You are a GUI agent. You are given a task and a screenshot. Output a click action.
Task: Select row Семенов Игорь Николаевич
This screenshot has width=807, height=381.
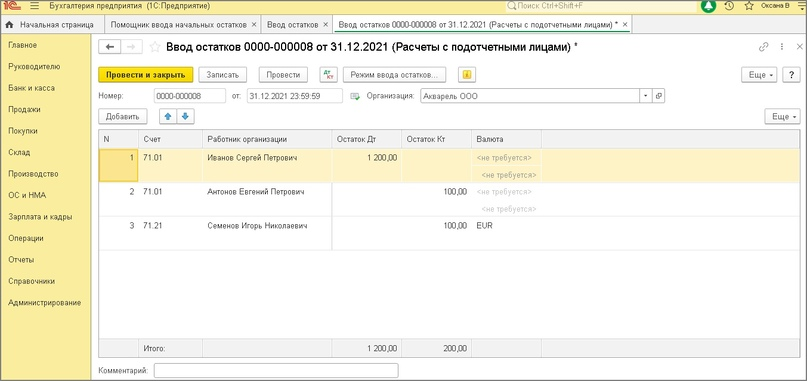449,234
